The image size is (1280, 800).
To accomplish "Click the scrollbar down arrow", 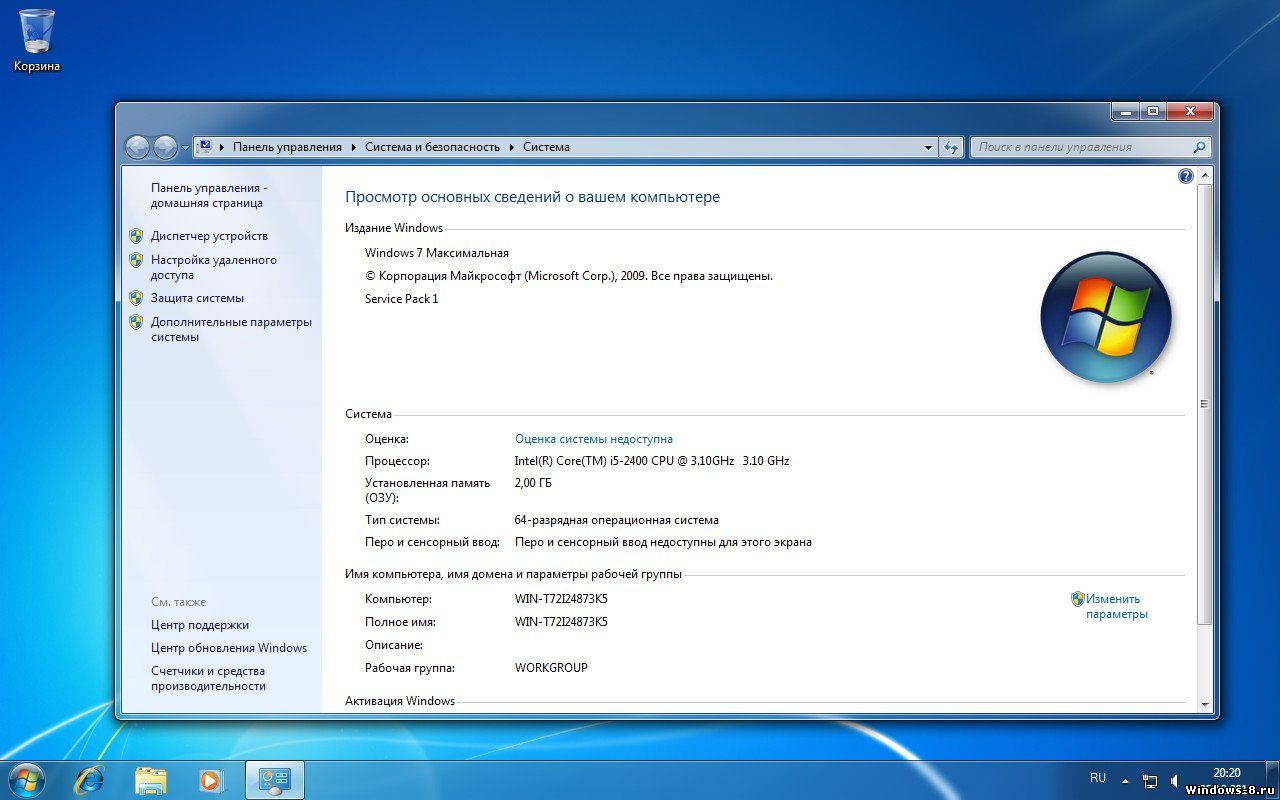I will pos(1204,704).
